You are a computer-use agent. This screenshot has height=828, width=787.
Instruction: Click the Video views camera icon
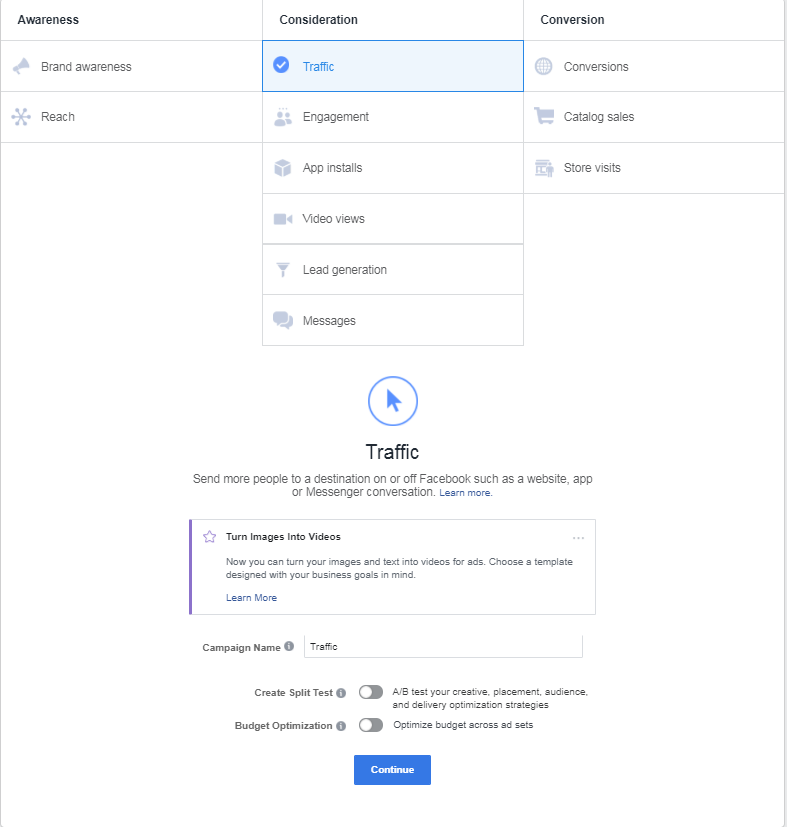pyautogui.click(x=283, y=219)
